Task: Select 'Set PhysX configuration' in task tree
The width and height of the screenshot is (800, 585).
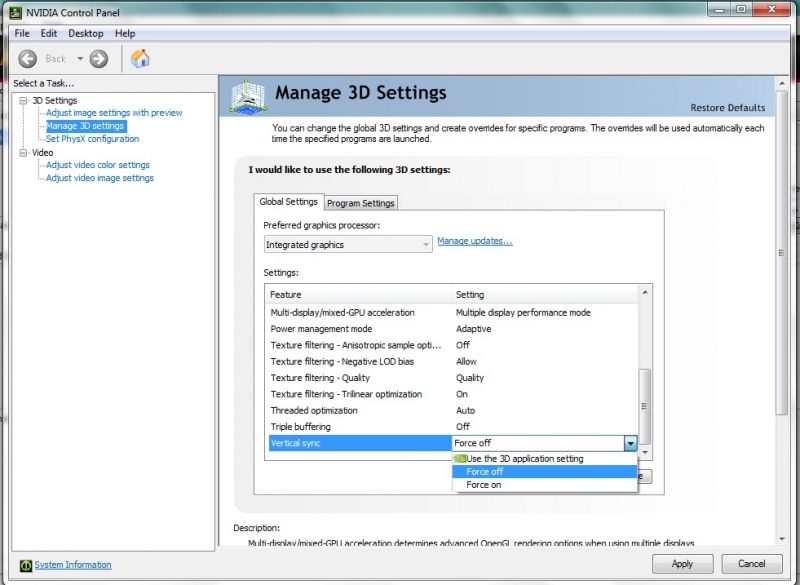Action: click(92, 139)
